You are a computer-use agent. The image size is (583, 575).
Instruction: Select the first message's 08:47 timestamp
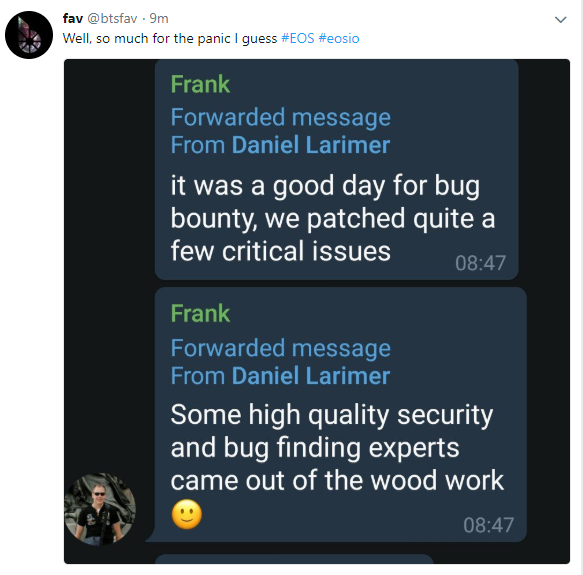[480, 263]
